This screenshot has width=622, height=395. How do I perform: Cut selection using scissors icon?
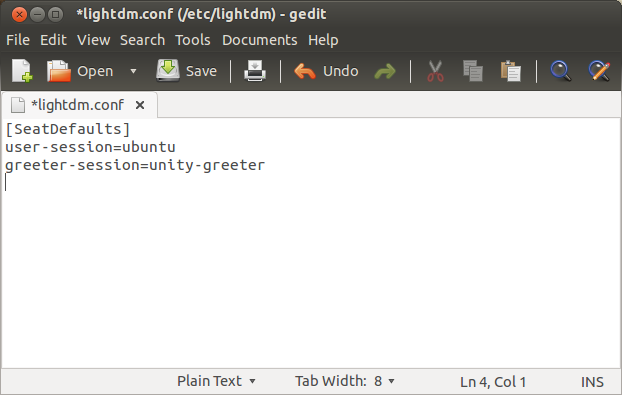[435, 71]
